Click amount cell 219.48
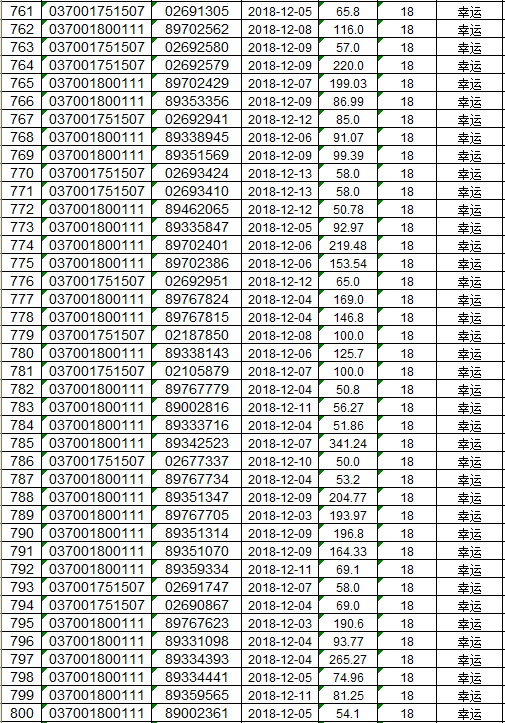 [348, 245]
